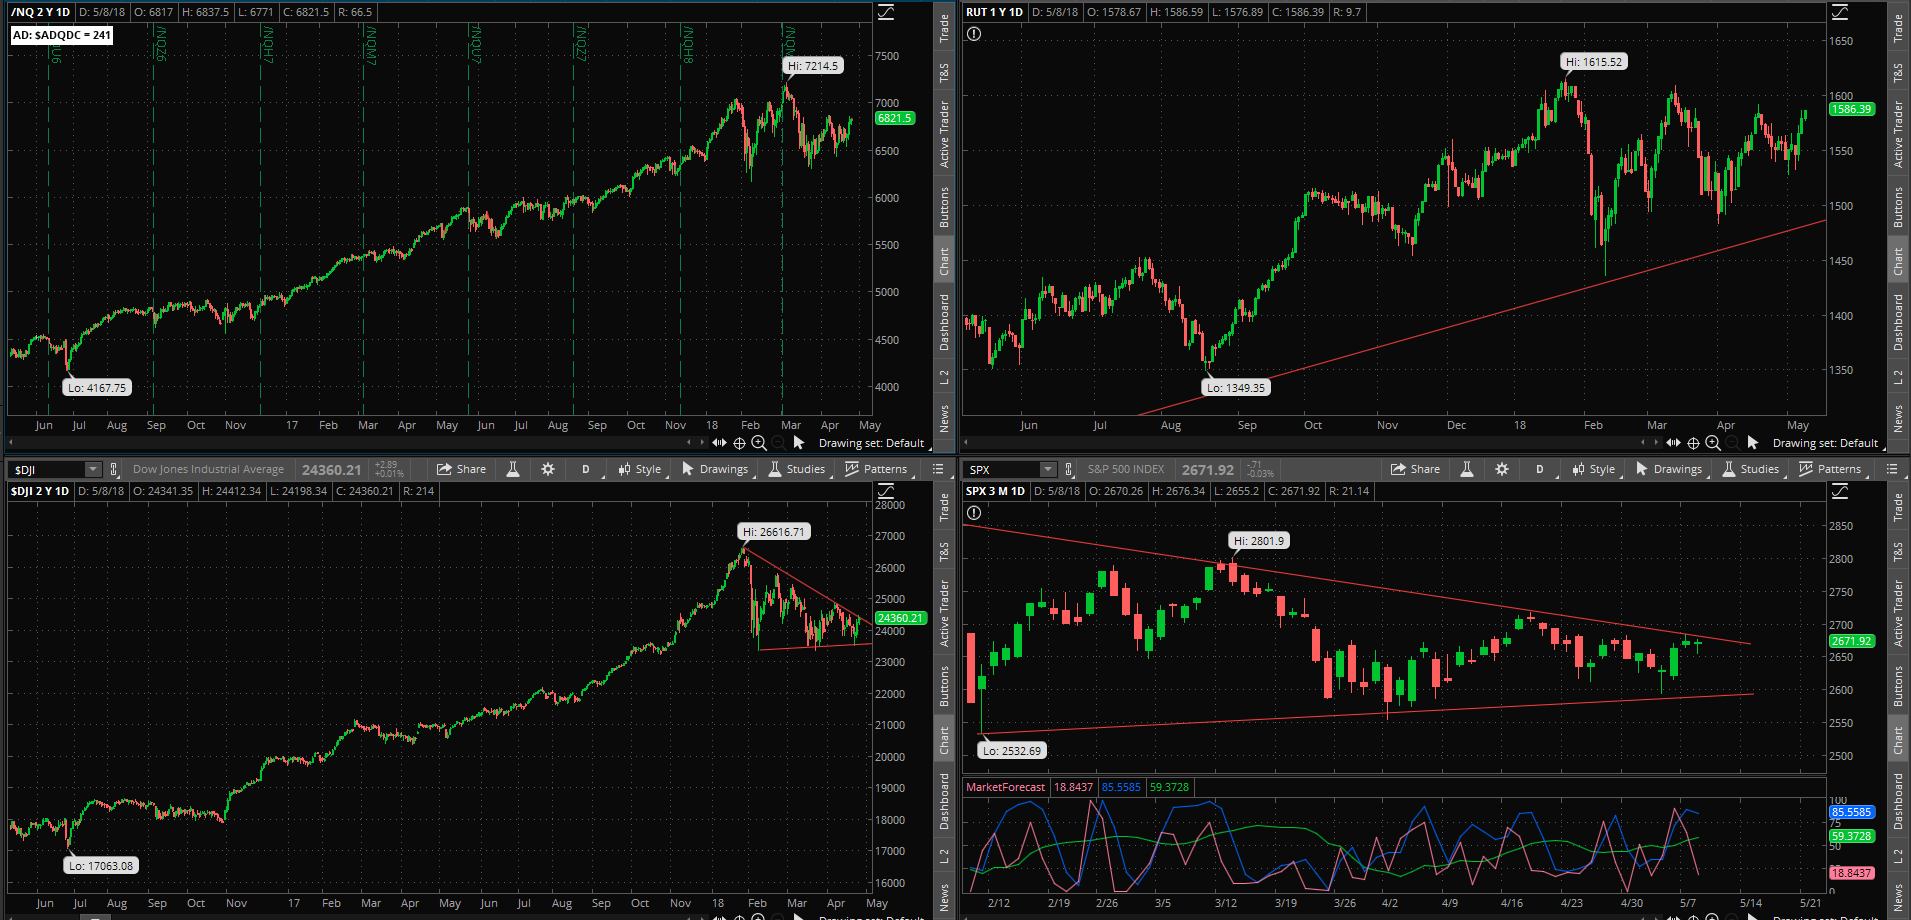The height and width of the screenshot is (920, 1911).
Task: Open the $DJI symbol dropdown arrow
Action: click(93, 469)
